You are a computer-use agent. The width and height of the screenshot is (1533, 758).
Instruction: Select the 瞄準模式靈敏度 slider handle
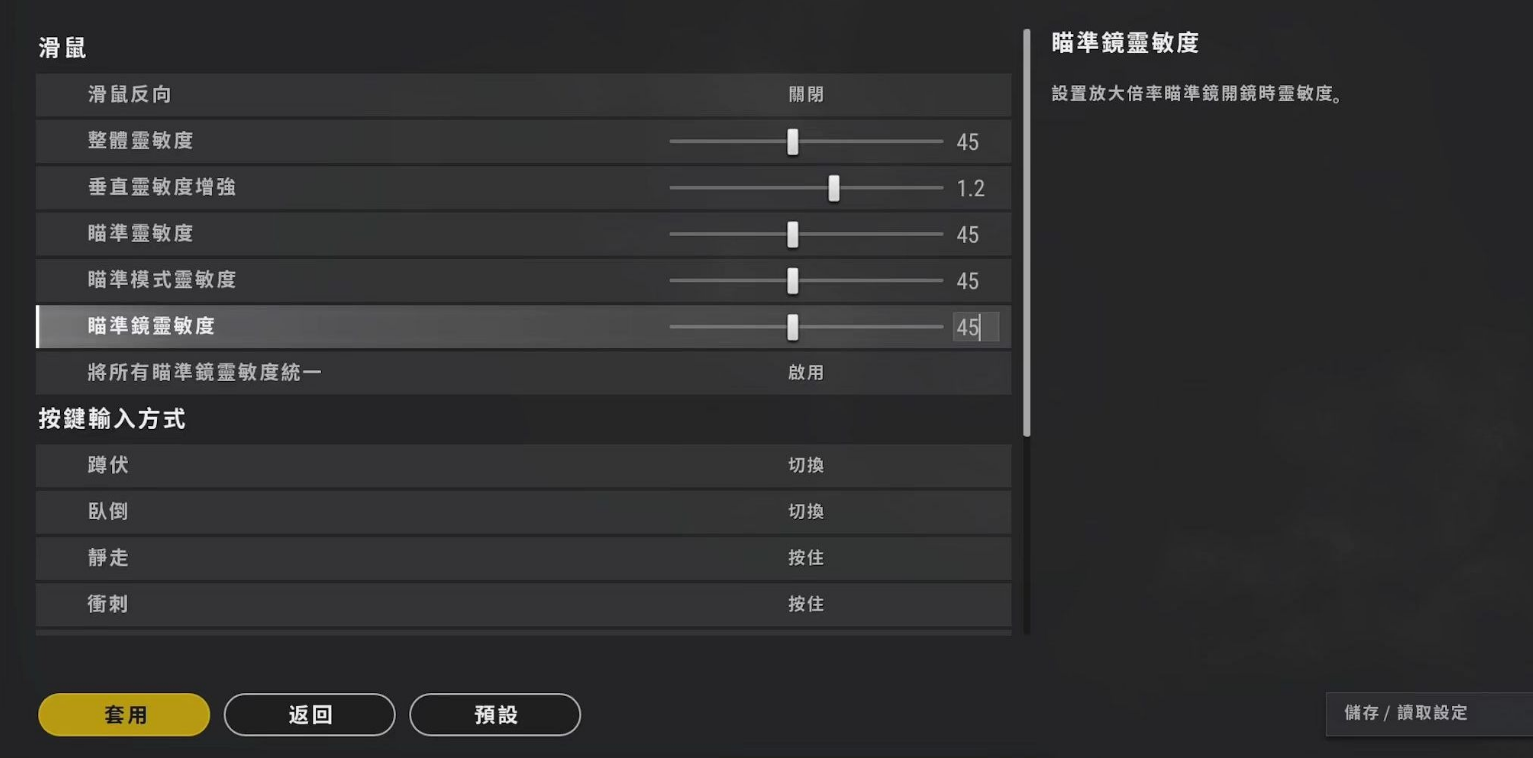(793, 280)
